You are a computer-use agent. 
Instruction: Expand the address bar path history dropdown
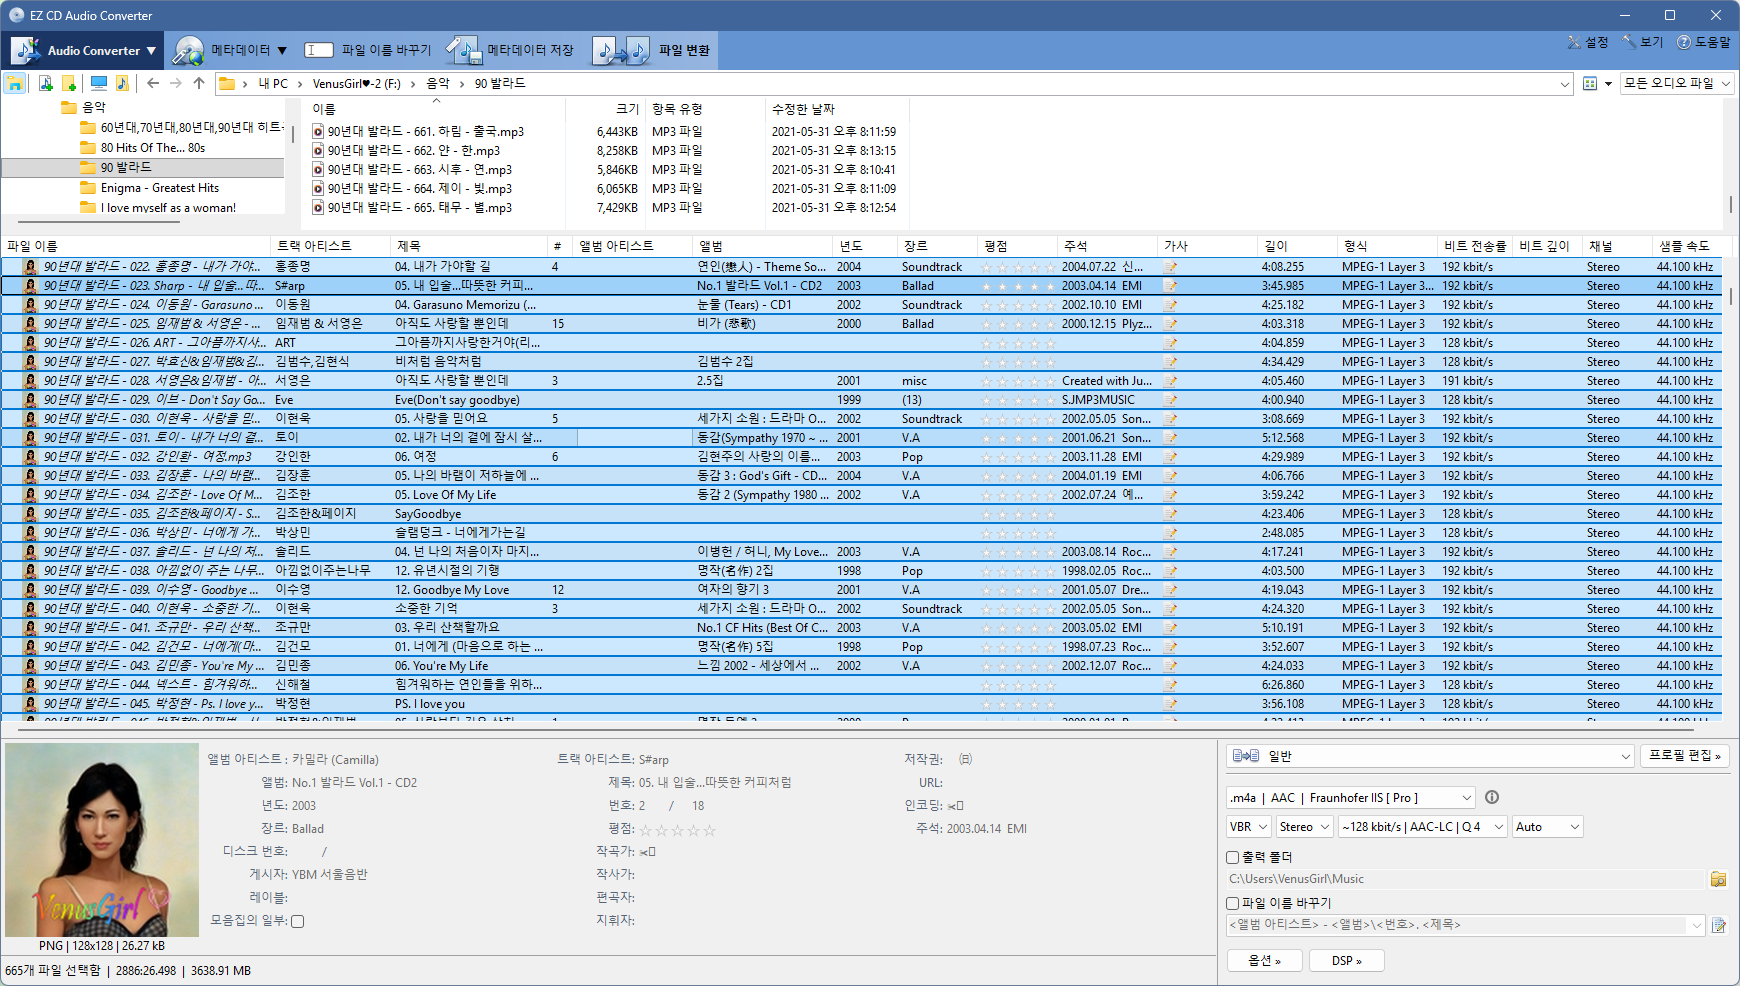click(1565, 84)
